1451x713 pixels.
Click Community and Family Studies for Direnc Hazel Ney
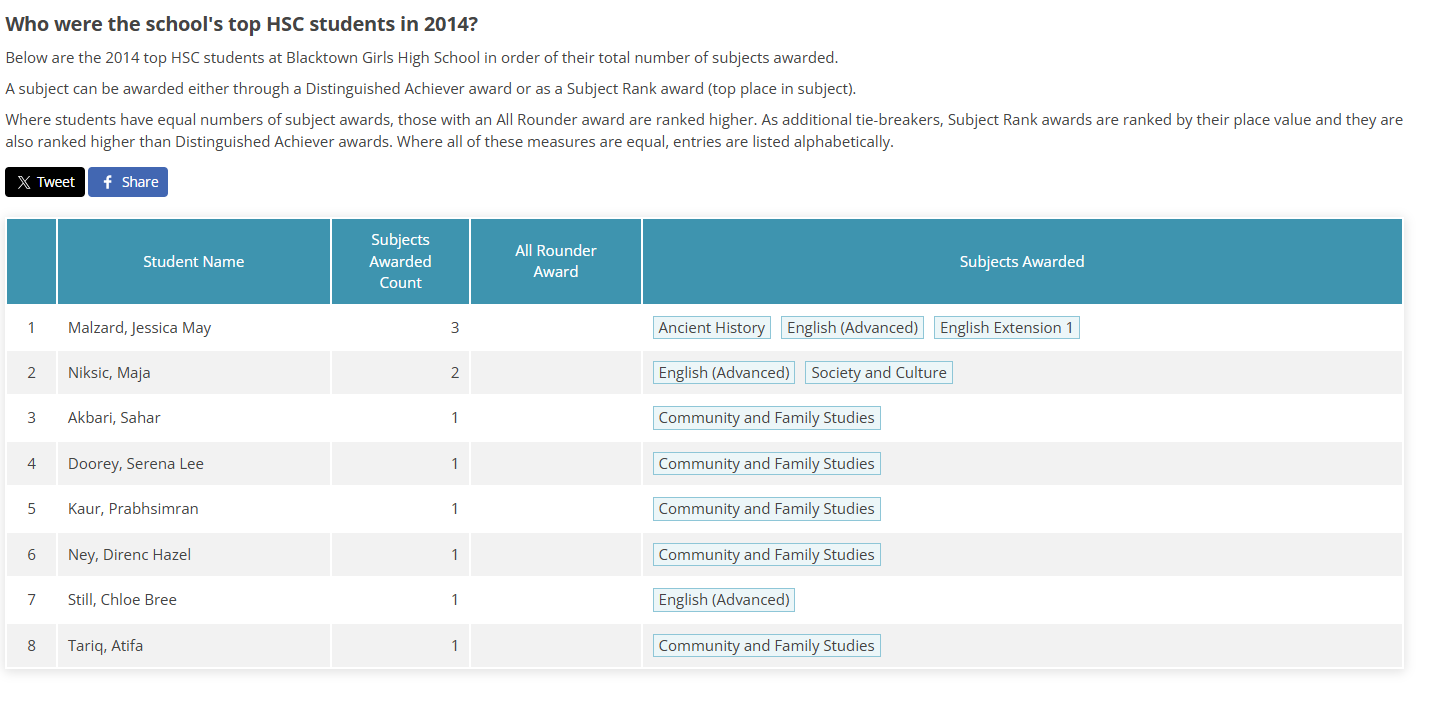[x=767, y=555]
